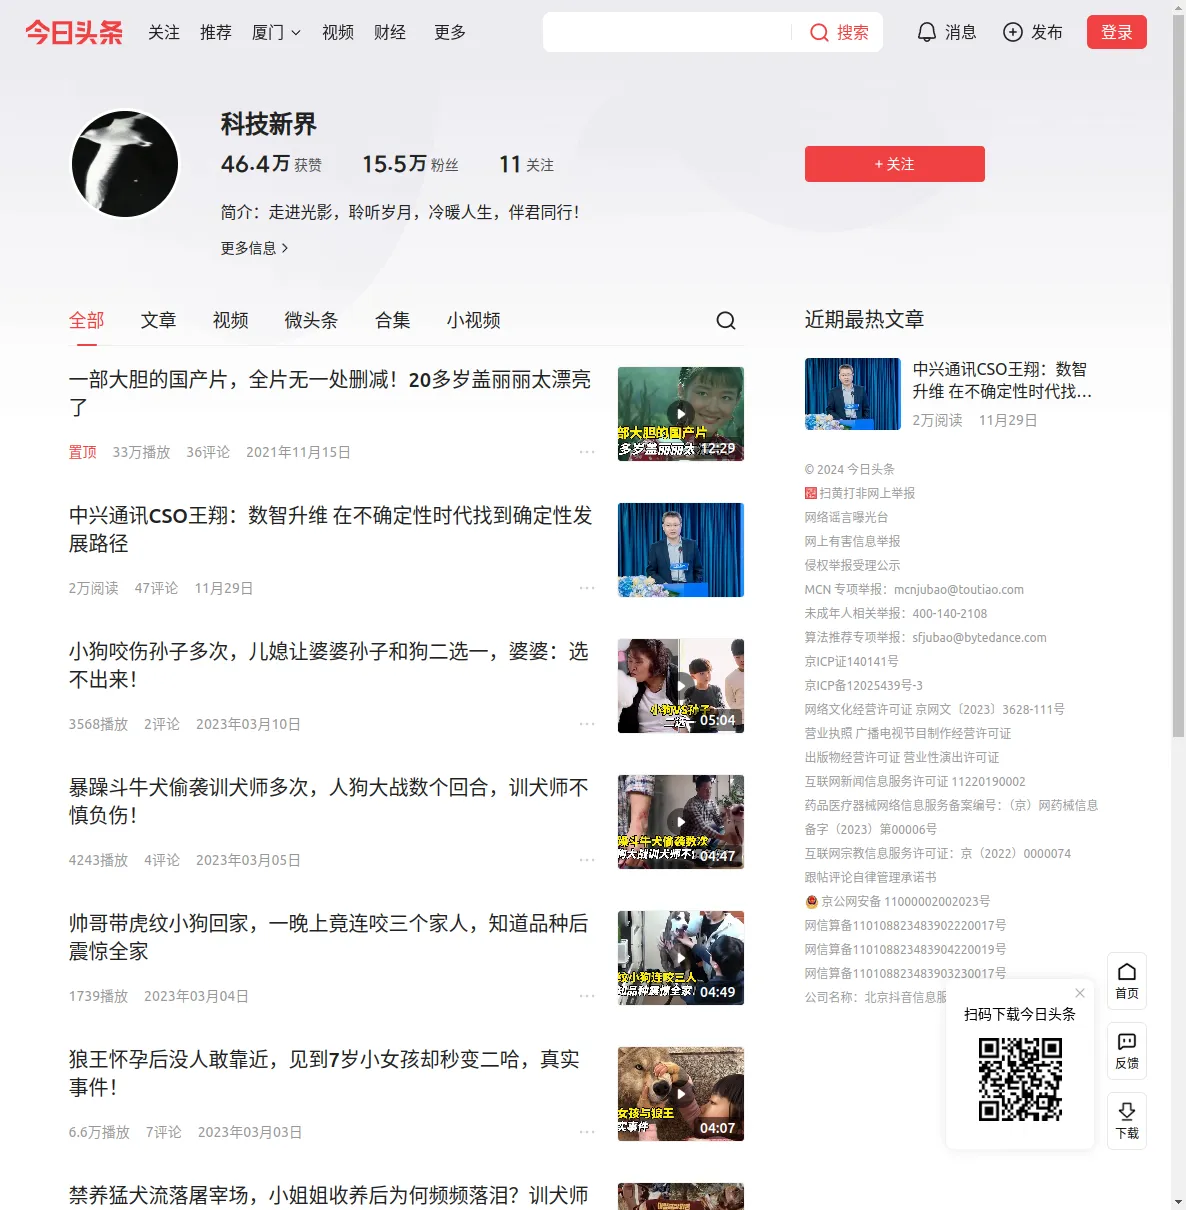Open the 网上有害信息举报 link
The width and height of the screenshot is (1186, 1210).
[x=853, y=541]
